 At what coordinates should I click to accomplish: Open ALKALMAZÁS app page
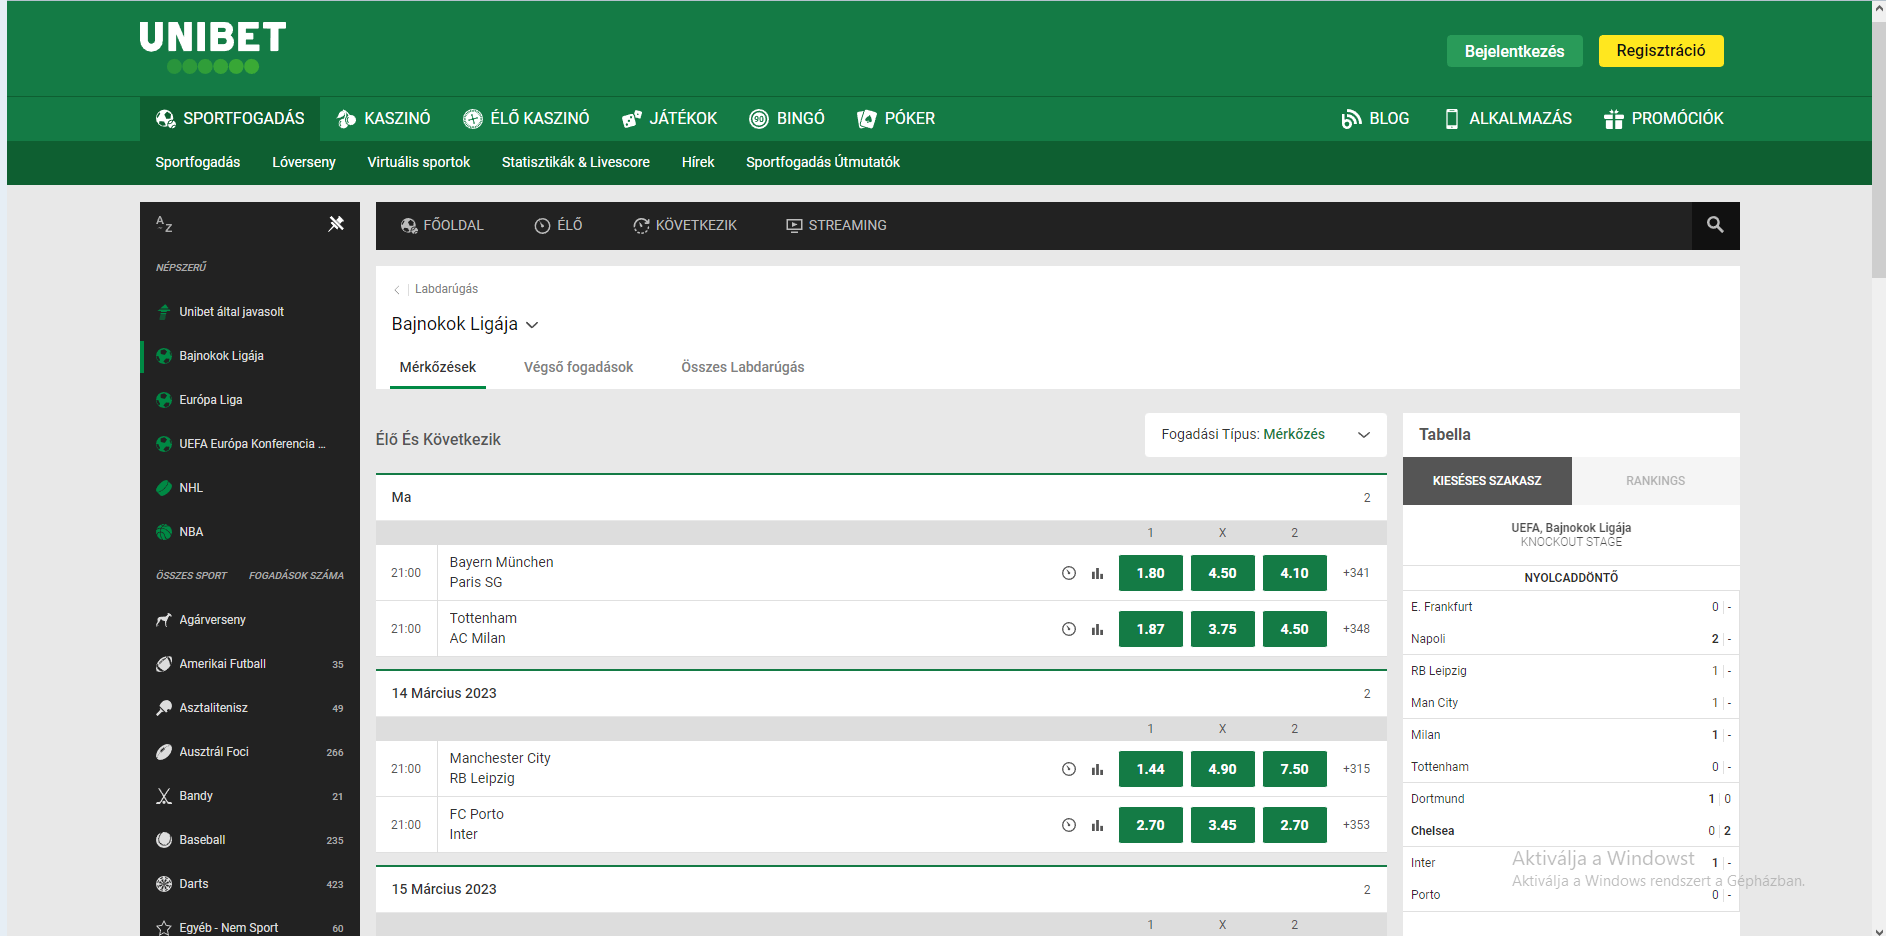1508,119
